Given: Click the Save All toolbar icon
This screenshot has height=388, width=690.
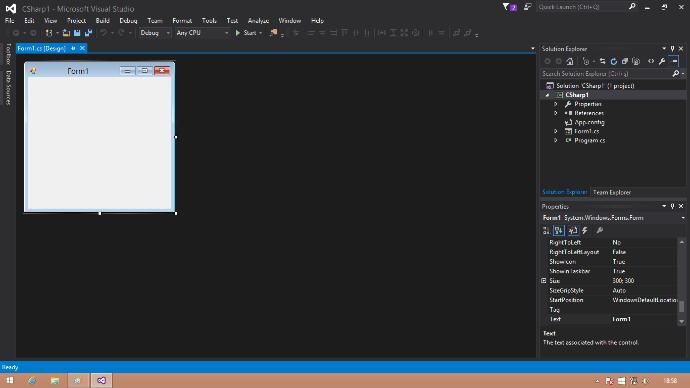Looking at the screenshot, I should tap(88, 33).
